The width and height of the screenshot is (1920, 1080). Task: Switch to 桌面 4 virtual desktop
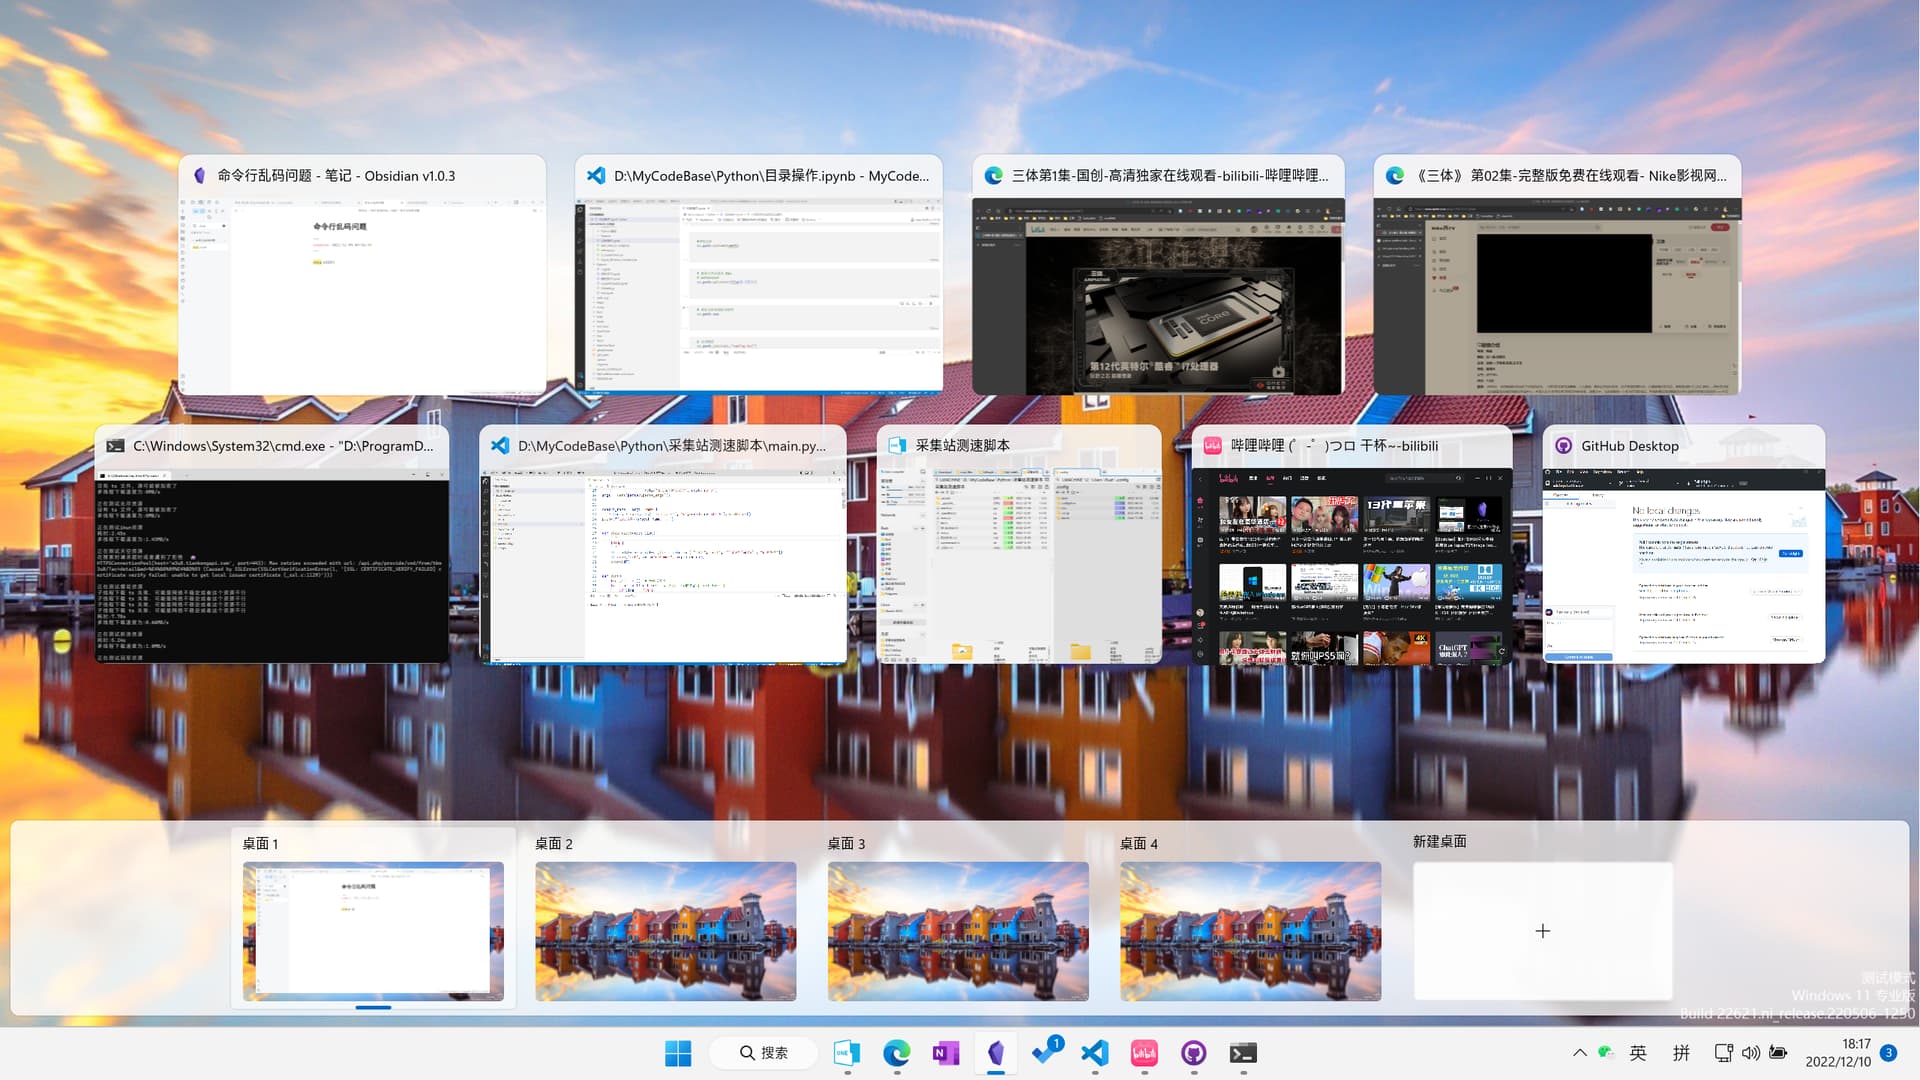coord(1250,931)
